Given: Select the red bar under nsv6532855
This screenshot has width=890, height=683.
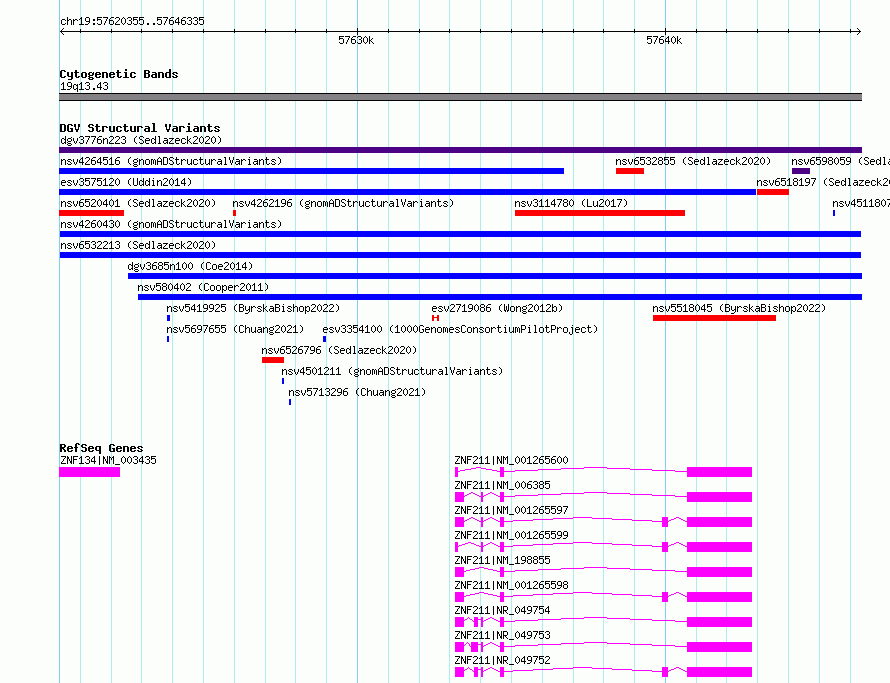Looking at the screenshot, I should (630, 171).
